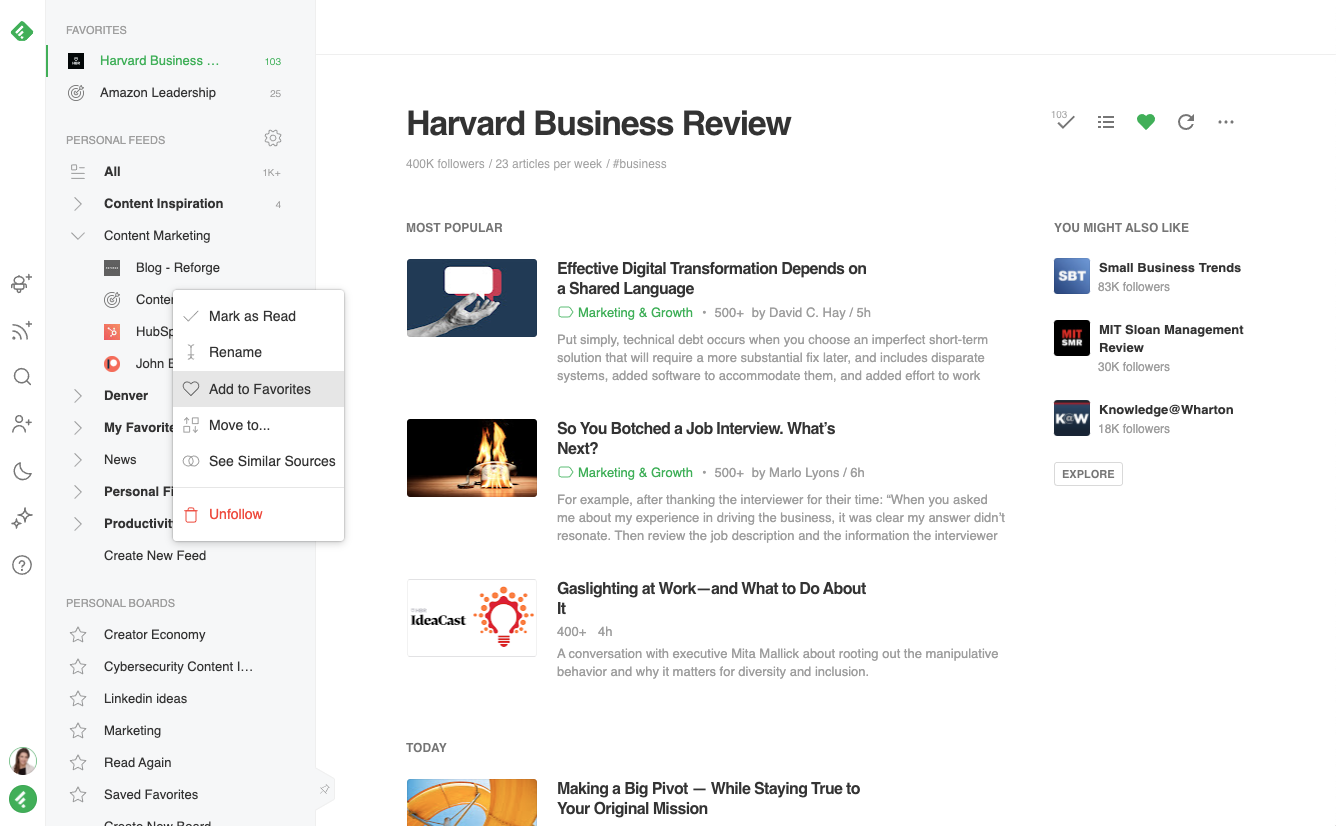
Task: Refresh the Harvard Business Review feed
Action: 1186,122
